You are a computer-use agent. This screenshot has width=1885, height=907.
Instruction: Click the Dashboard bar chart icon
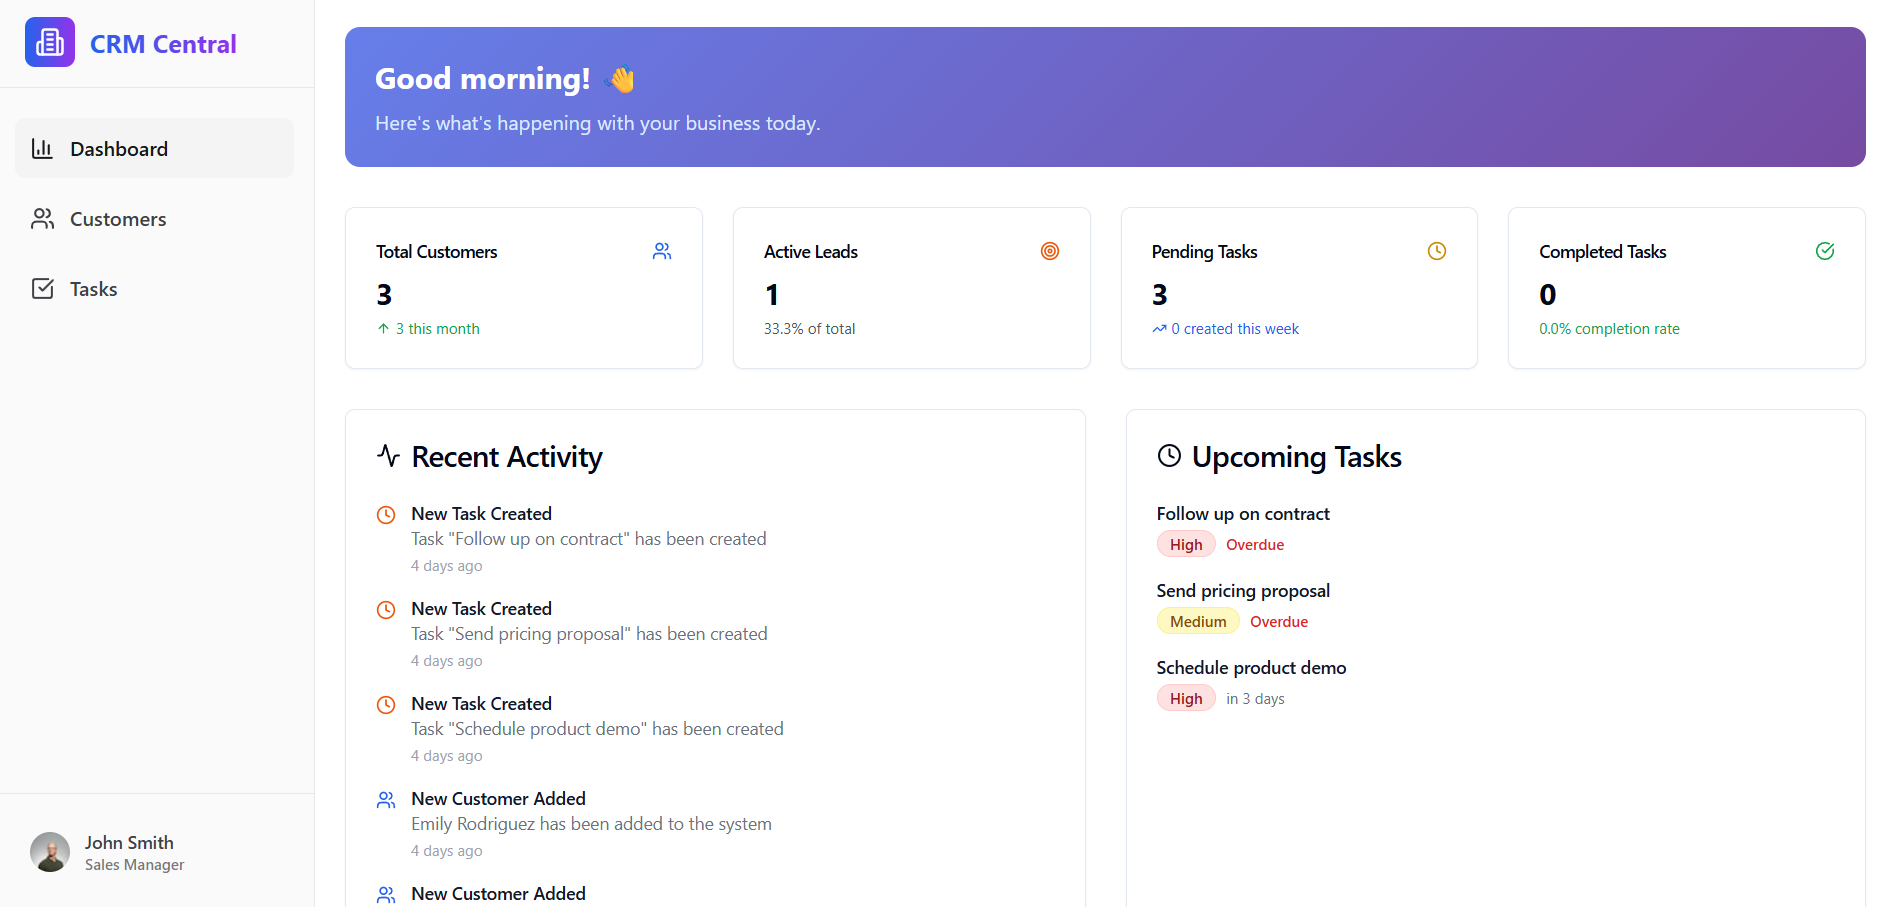click(42, 149)
